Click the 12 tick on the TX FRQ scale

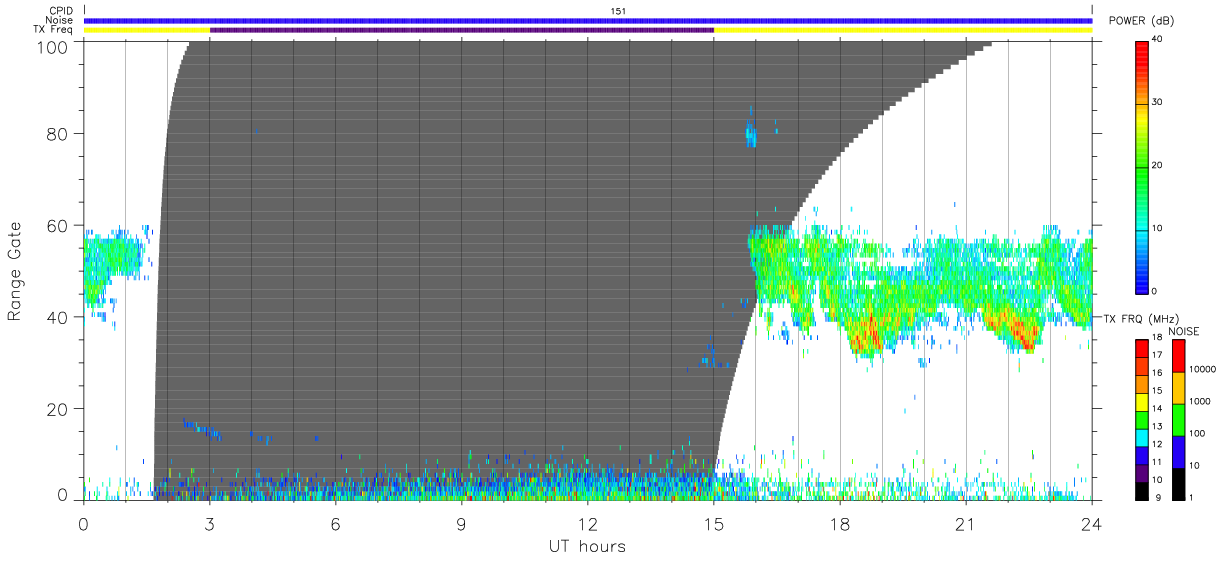tap(1157, 444)
